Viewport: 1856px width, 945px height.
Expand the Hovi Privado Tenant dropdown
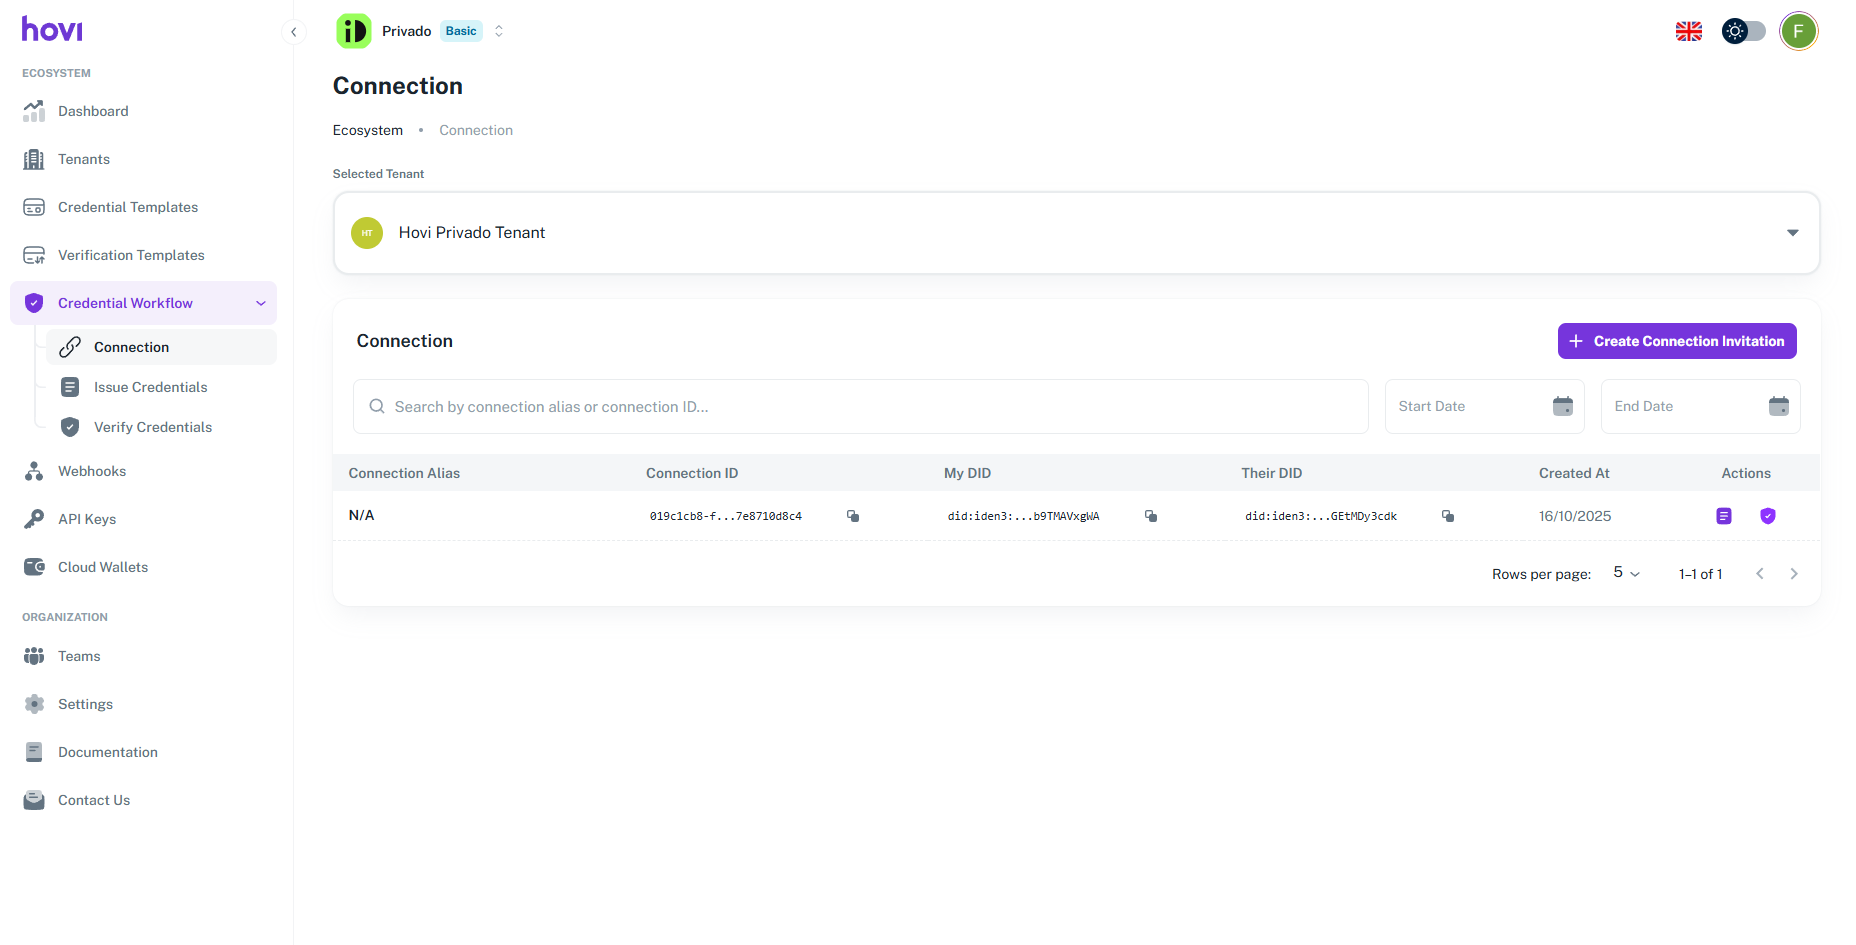1792,233
